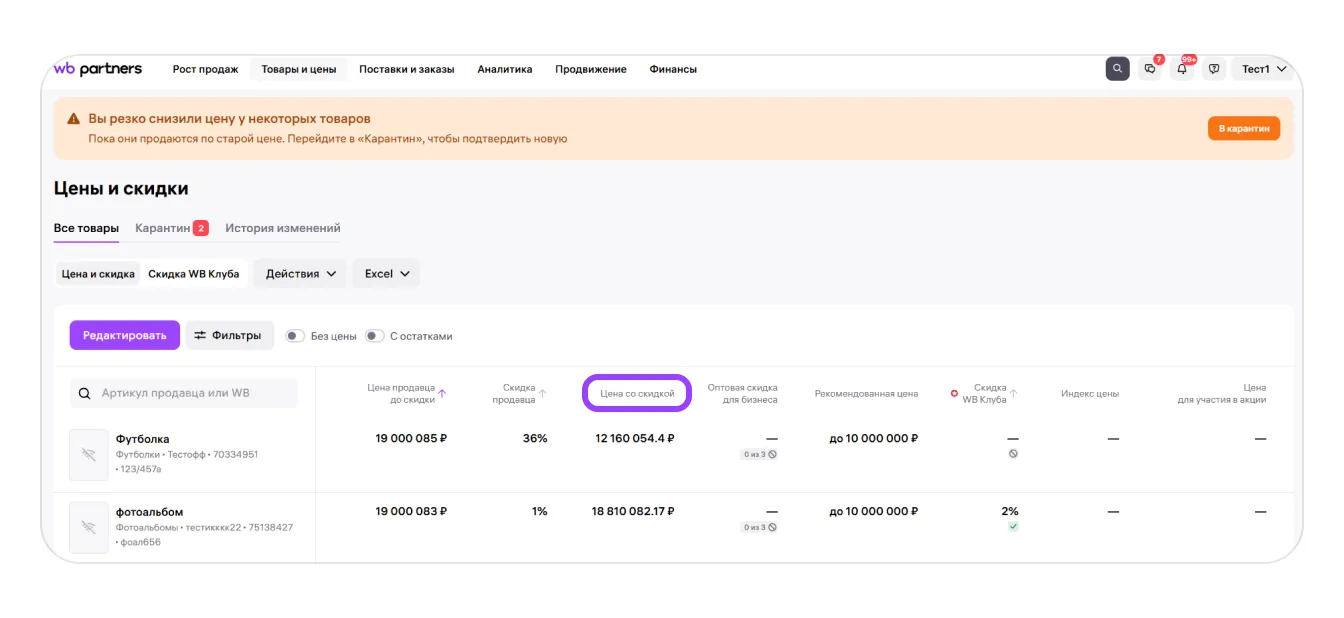This screenshot has height=618, width=1344.
Task: Click price 19 000 083 ₽
Action: point(411,511)
